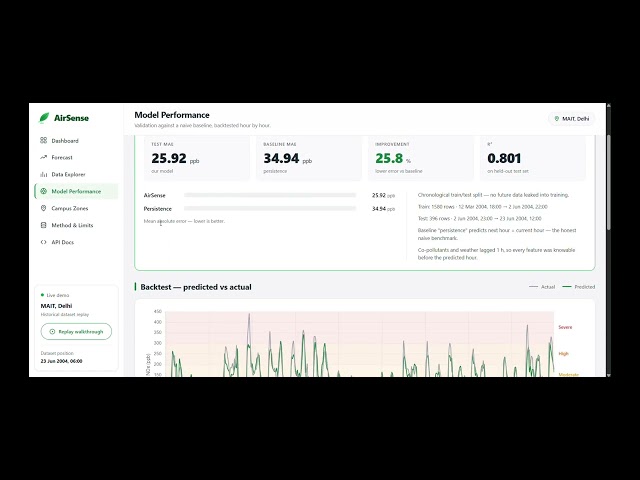Screen dimensions: 640x480
Task: Click the Dashboard grid icon
Action: coord(44,140)
